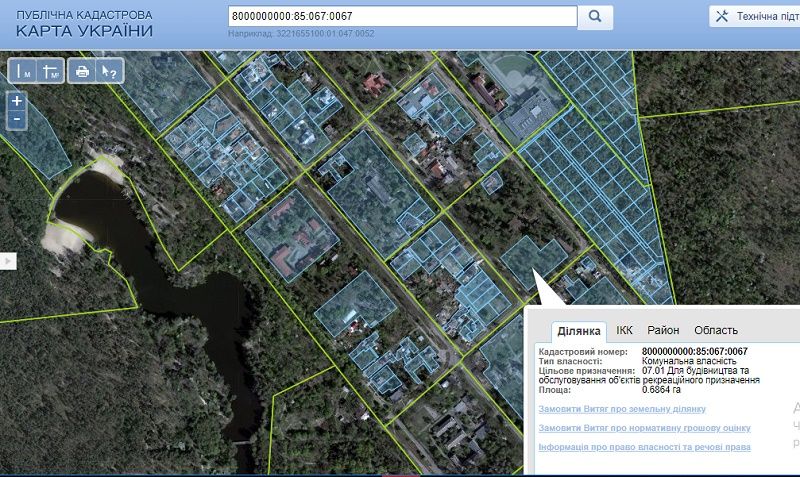Open the Область tab
The height and width of the screenshot is (477, 800).
pyautogui.click(x=716, y=330)
